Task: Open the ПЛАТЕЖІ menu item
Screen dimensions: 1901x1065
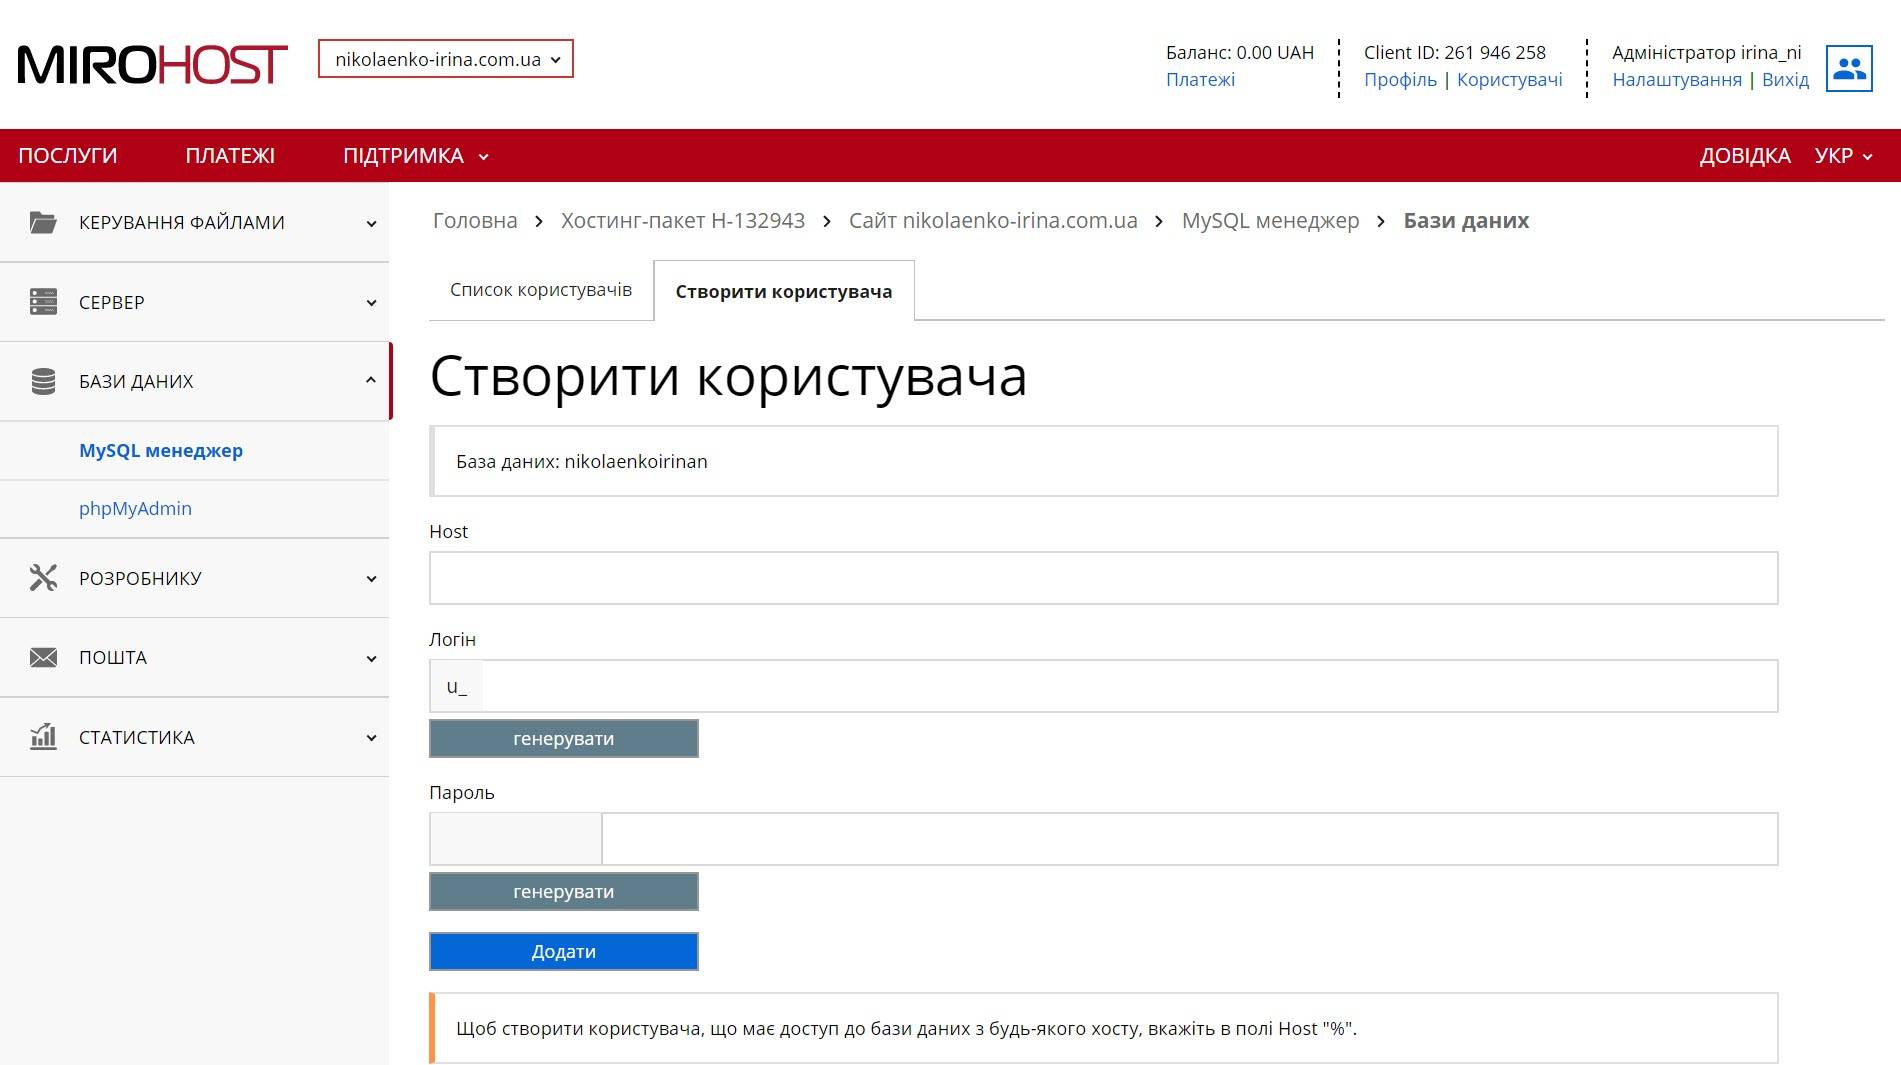Action: pyautogui.click(x=230, y=156)
